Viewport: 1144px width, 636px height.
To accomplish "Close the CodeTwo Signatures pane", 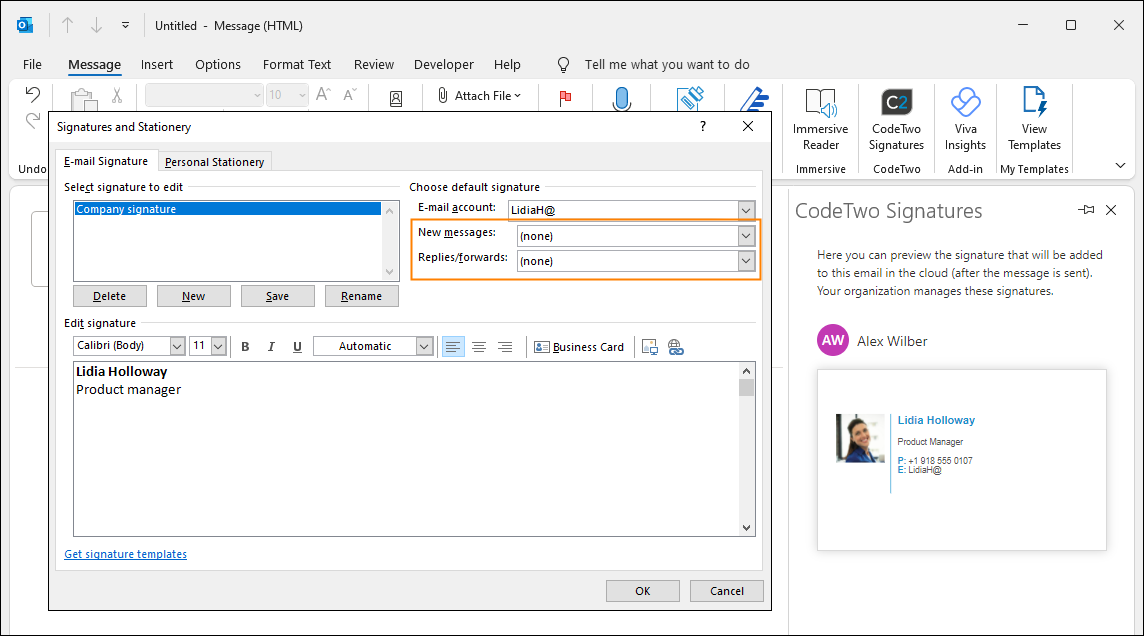I will tap(1111, 210).
